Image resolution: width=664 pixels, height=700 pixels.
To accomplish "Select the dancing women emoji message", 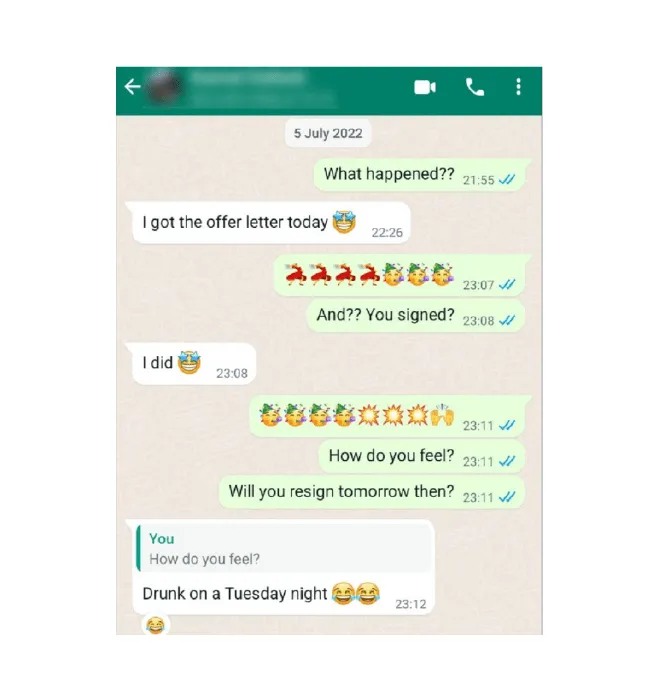I will tap(401, 275).
